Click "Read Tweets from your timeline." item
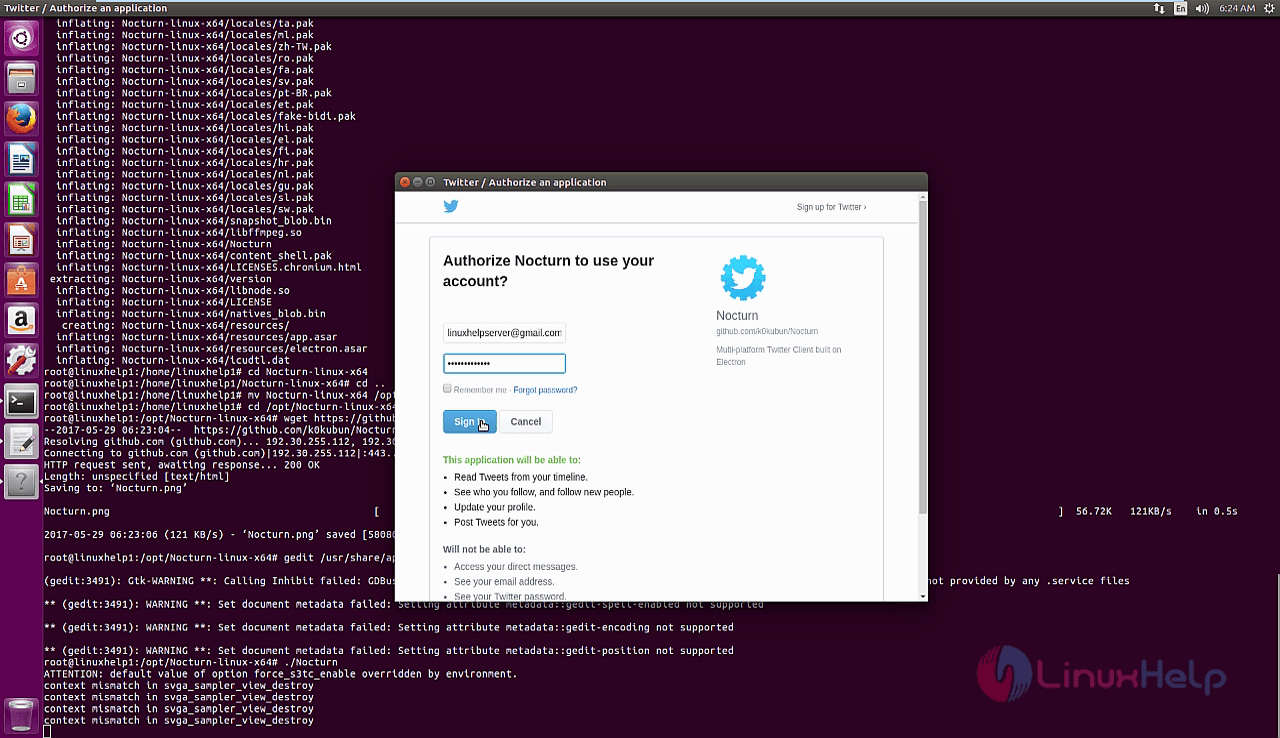Viewport: 1280px width, 738px height. pyautogui.click(x=521, y=477)
